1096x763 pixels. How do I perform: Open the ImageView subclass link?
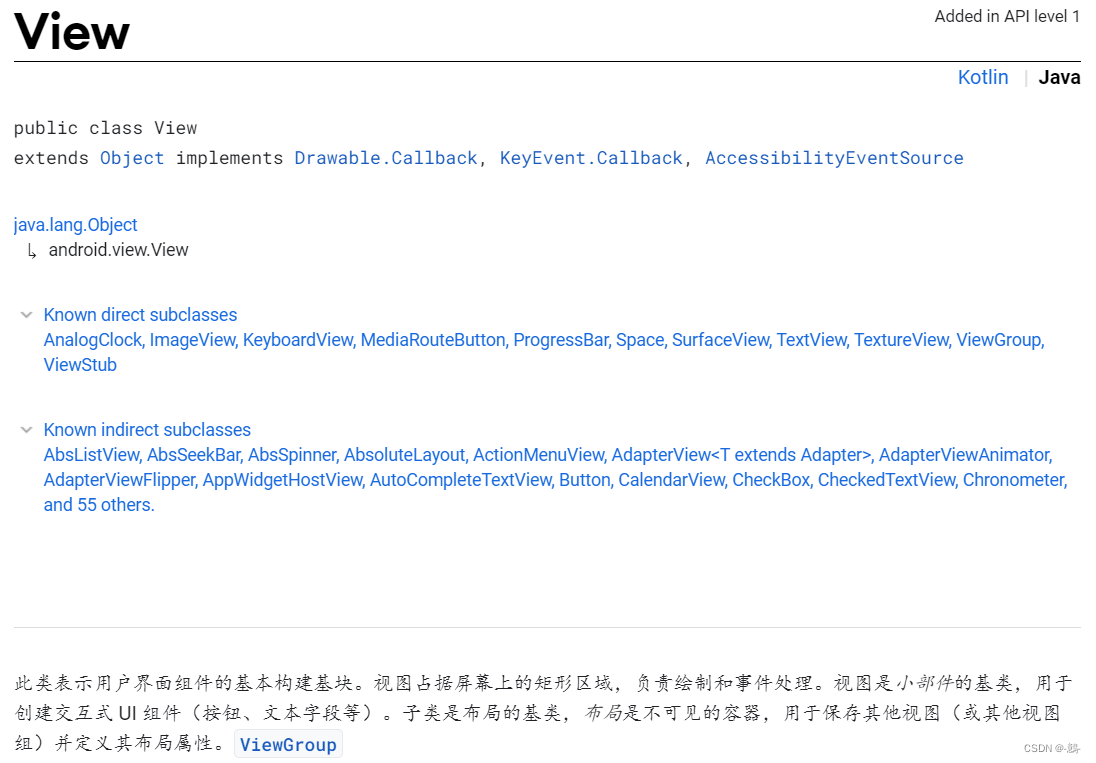coord(193,340)
